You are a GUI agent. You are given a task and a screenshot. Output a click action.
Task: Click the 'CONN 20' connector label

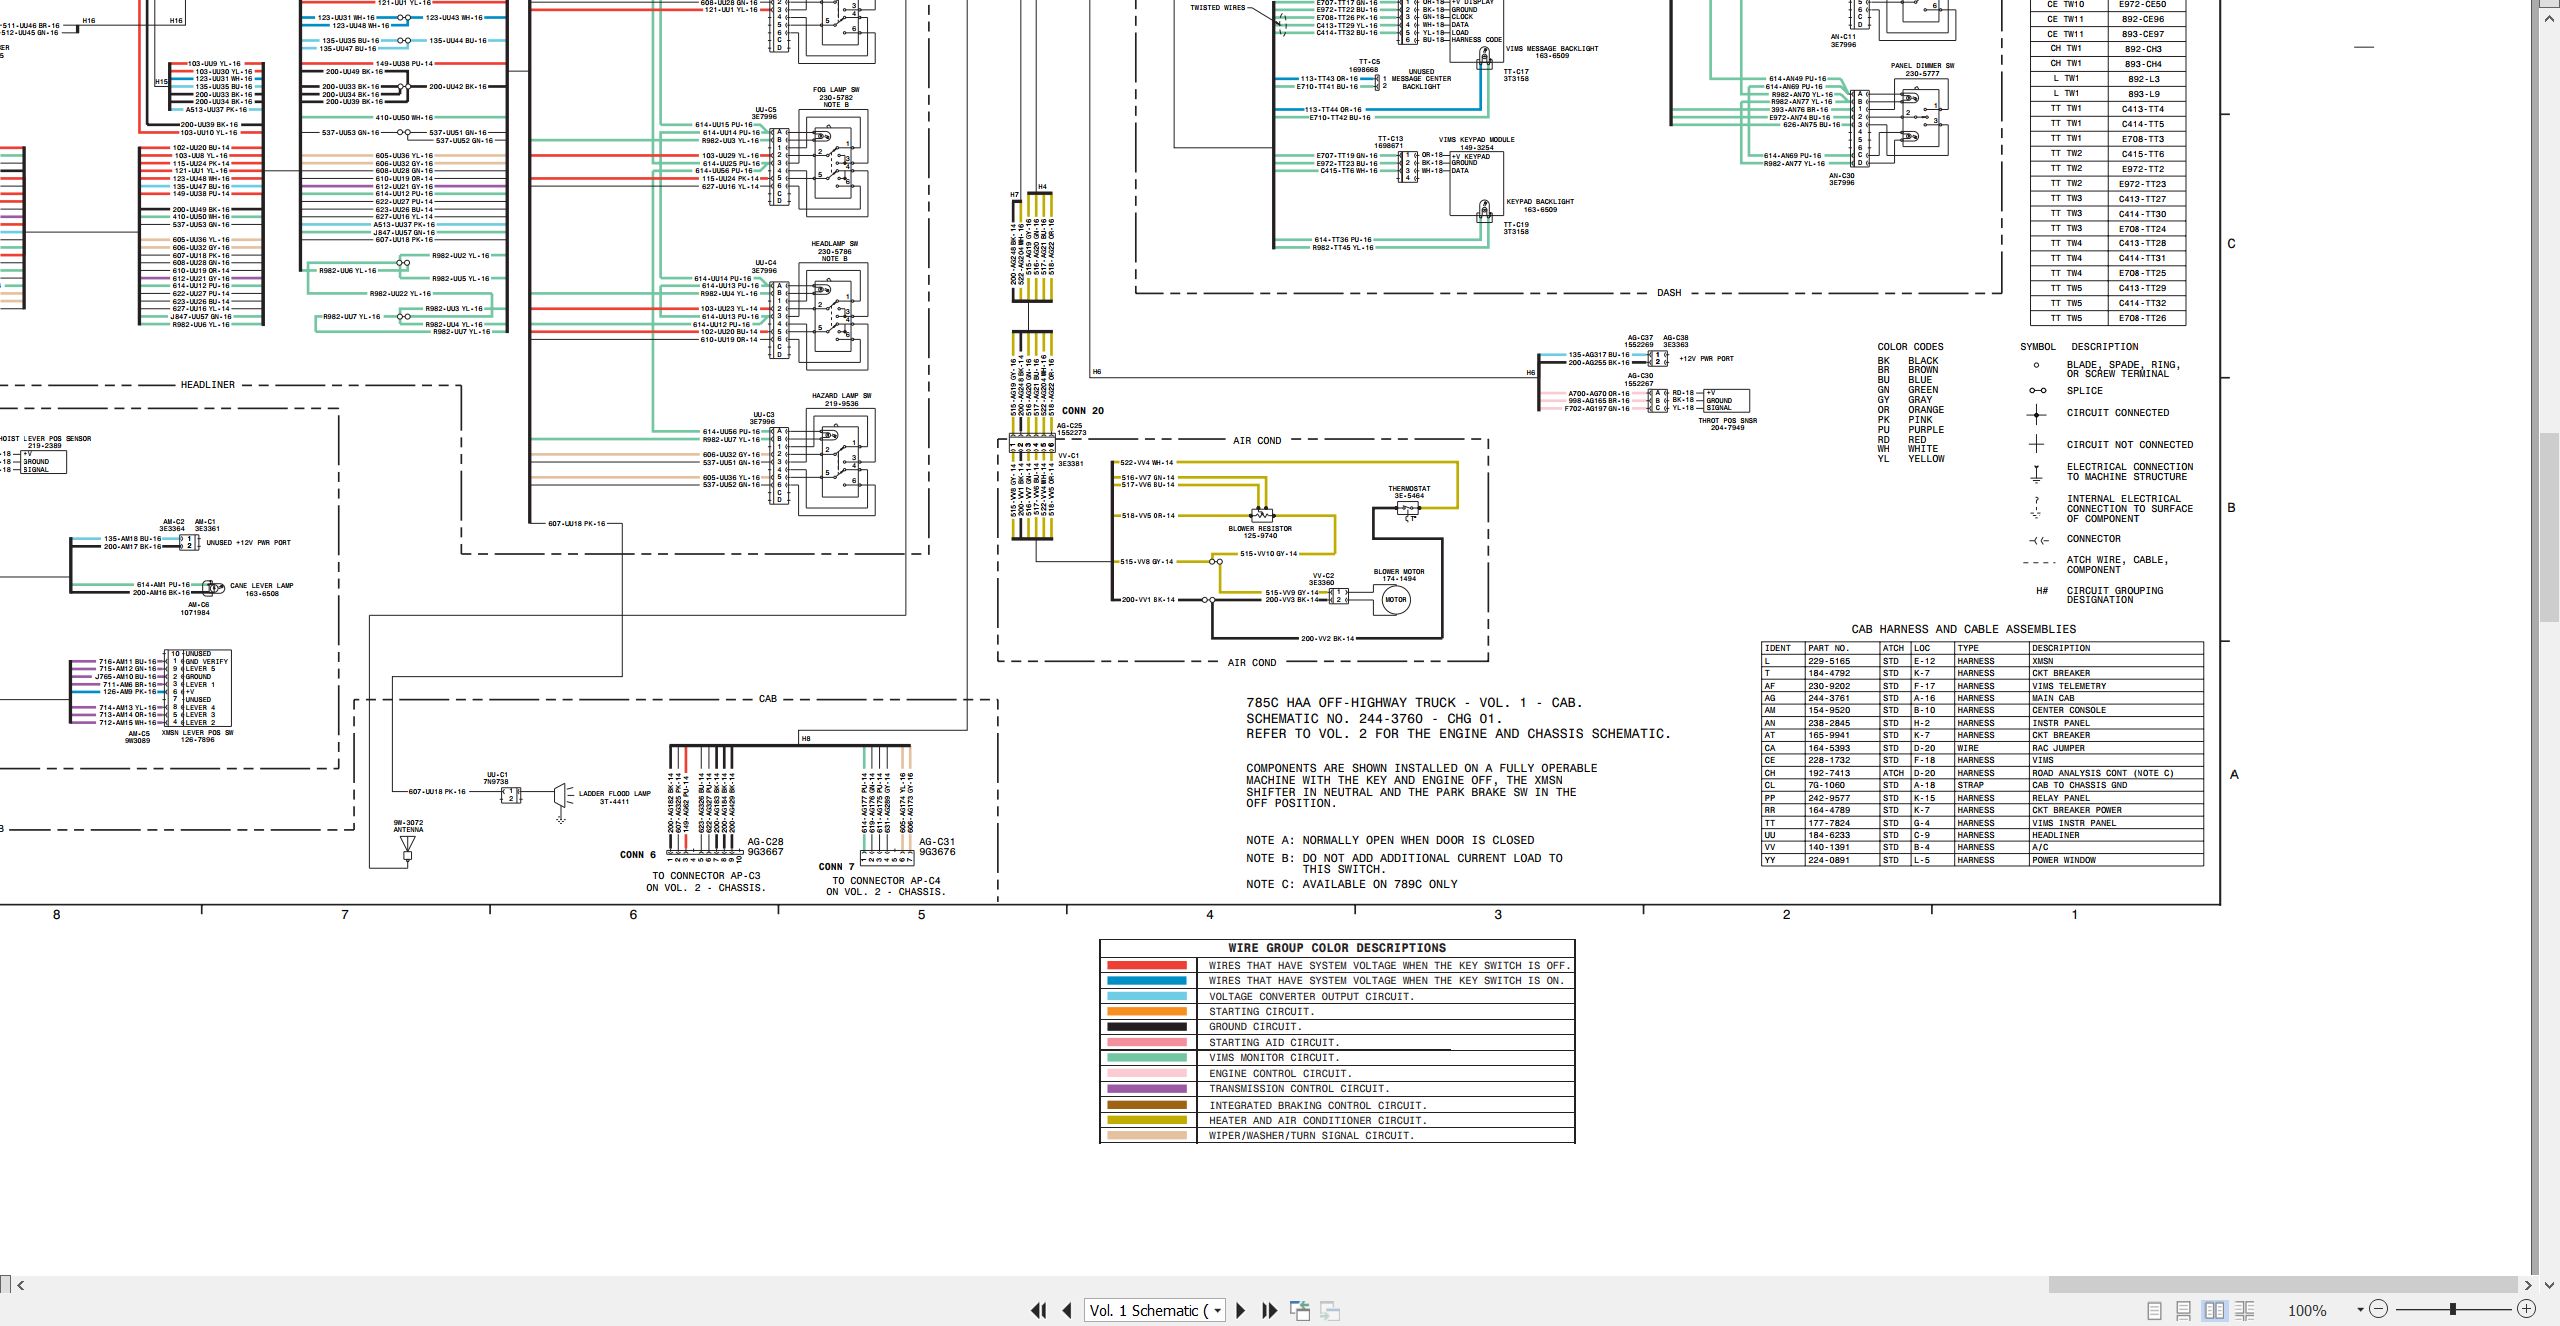tap(1083, 411)
